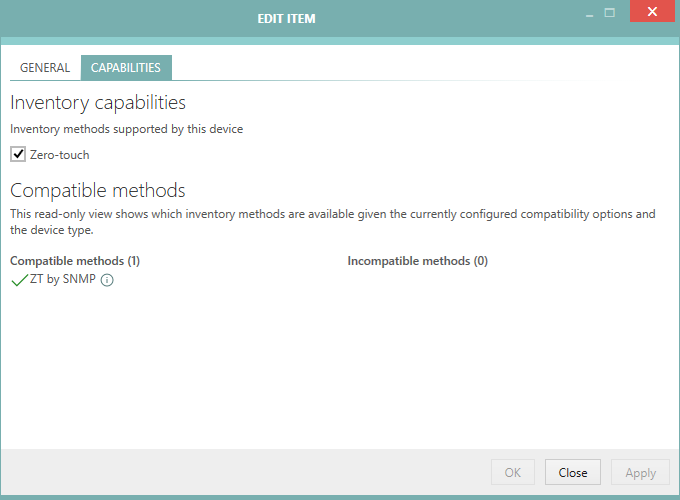
Task: Select the ZT by SNMP method entry
Action: tap(63, 280)
